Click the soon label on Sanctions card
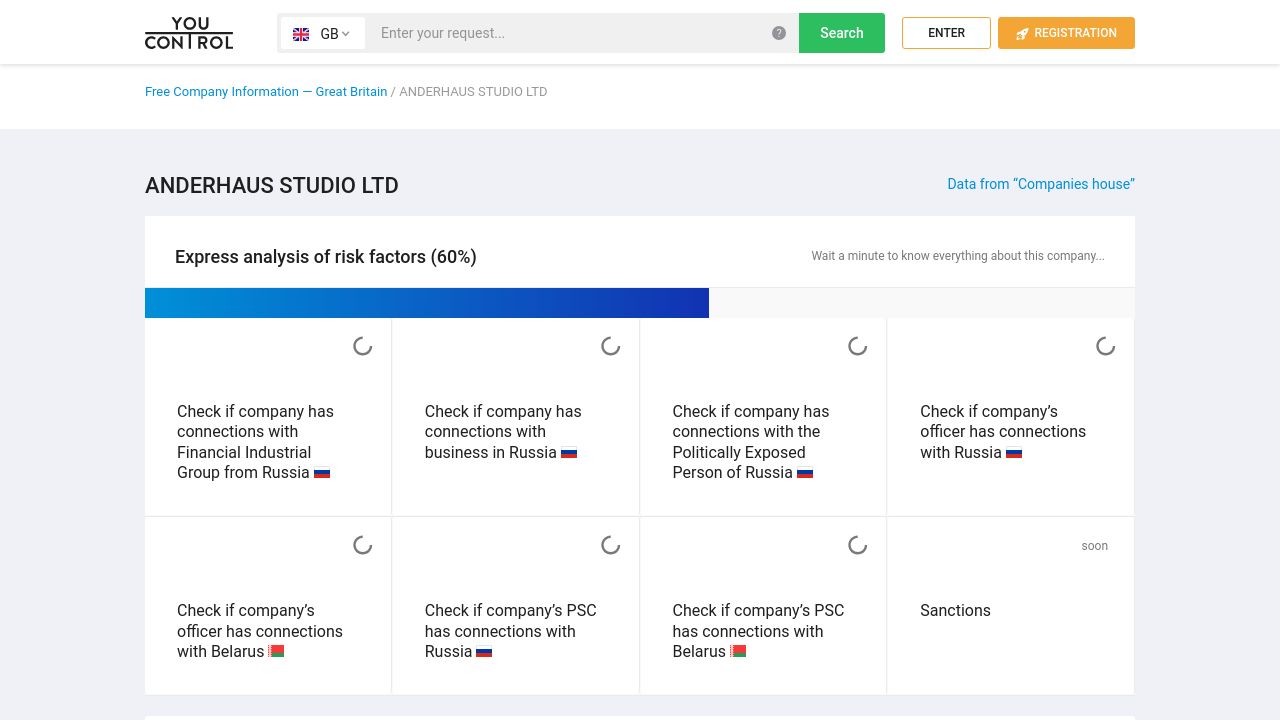 click(x=1095, y=546)
